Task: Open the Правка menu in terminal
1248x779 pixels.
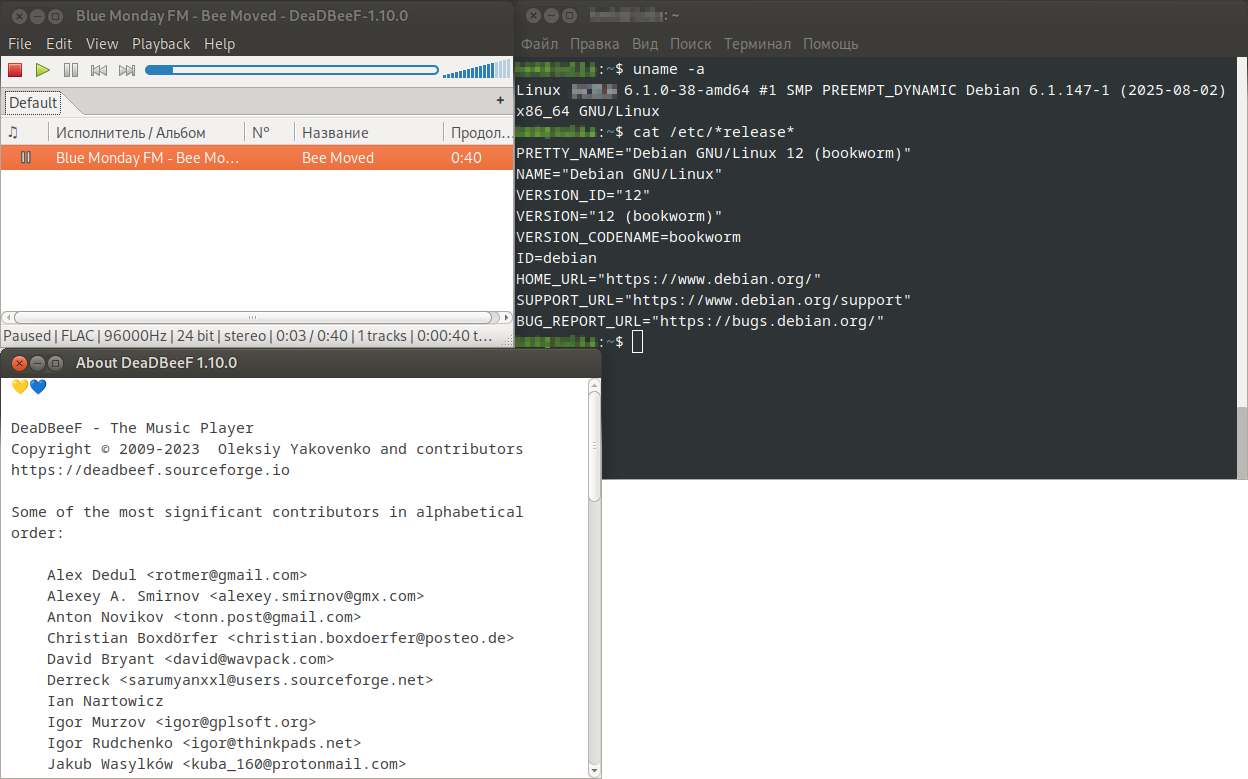Action: (595, 44)
